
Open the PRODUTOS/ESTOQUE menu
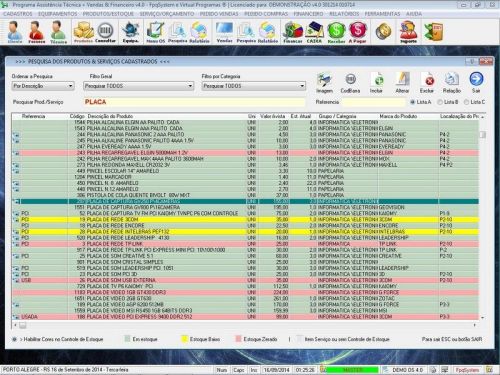click(x=108, y=14)
